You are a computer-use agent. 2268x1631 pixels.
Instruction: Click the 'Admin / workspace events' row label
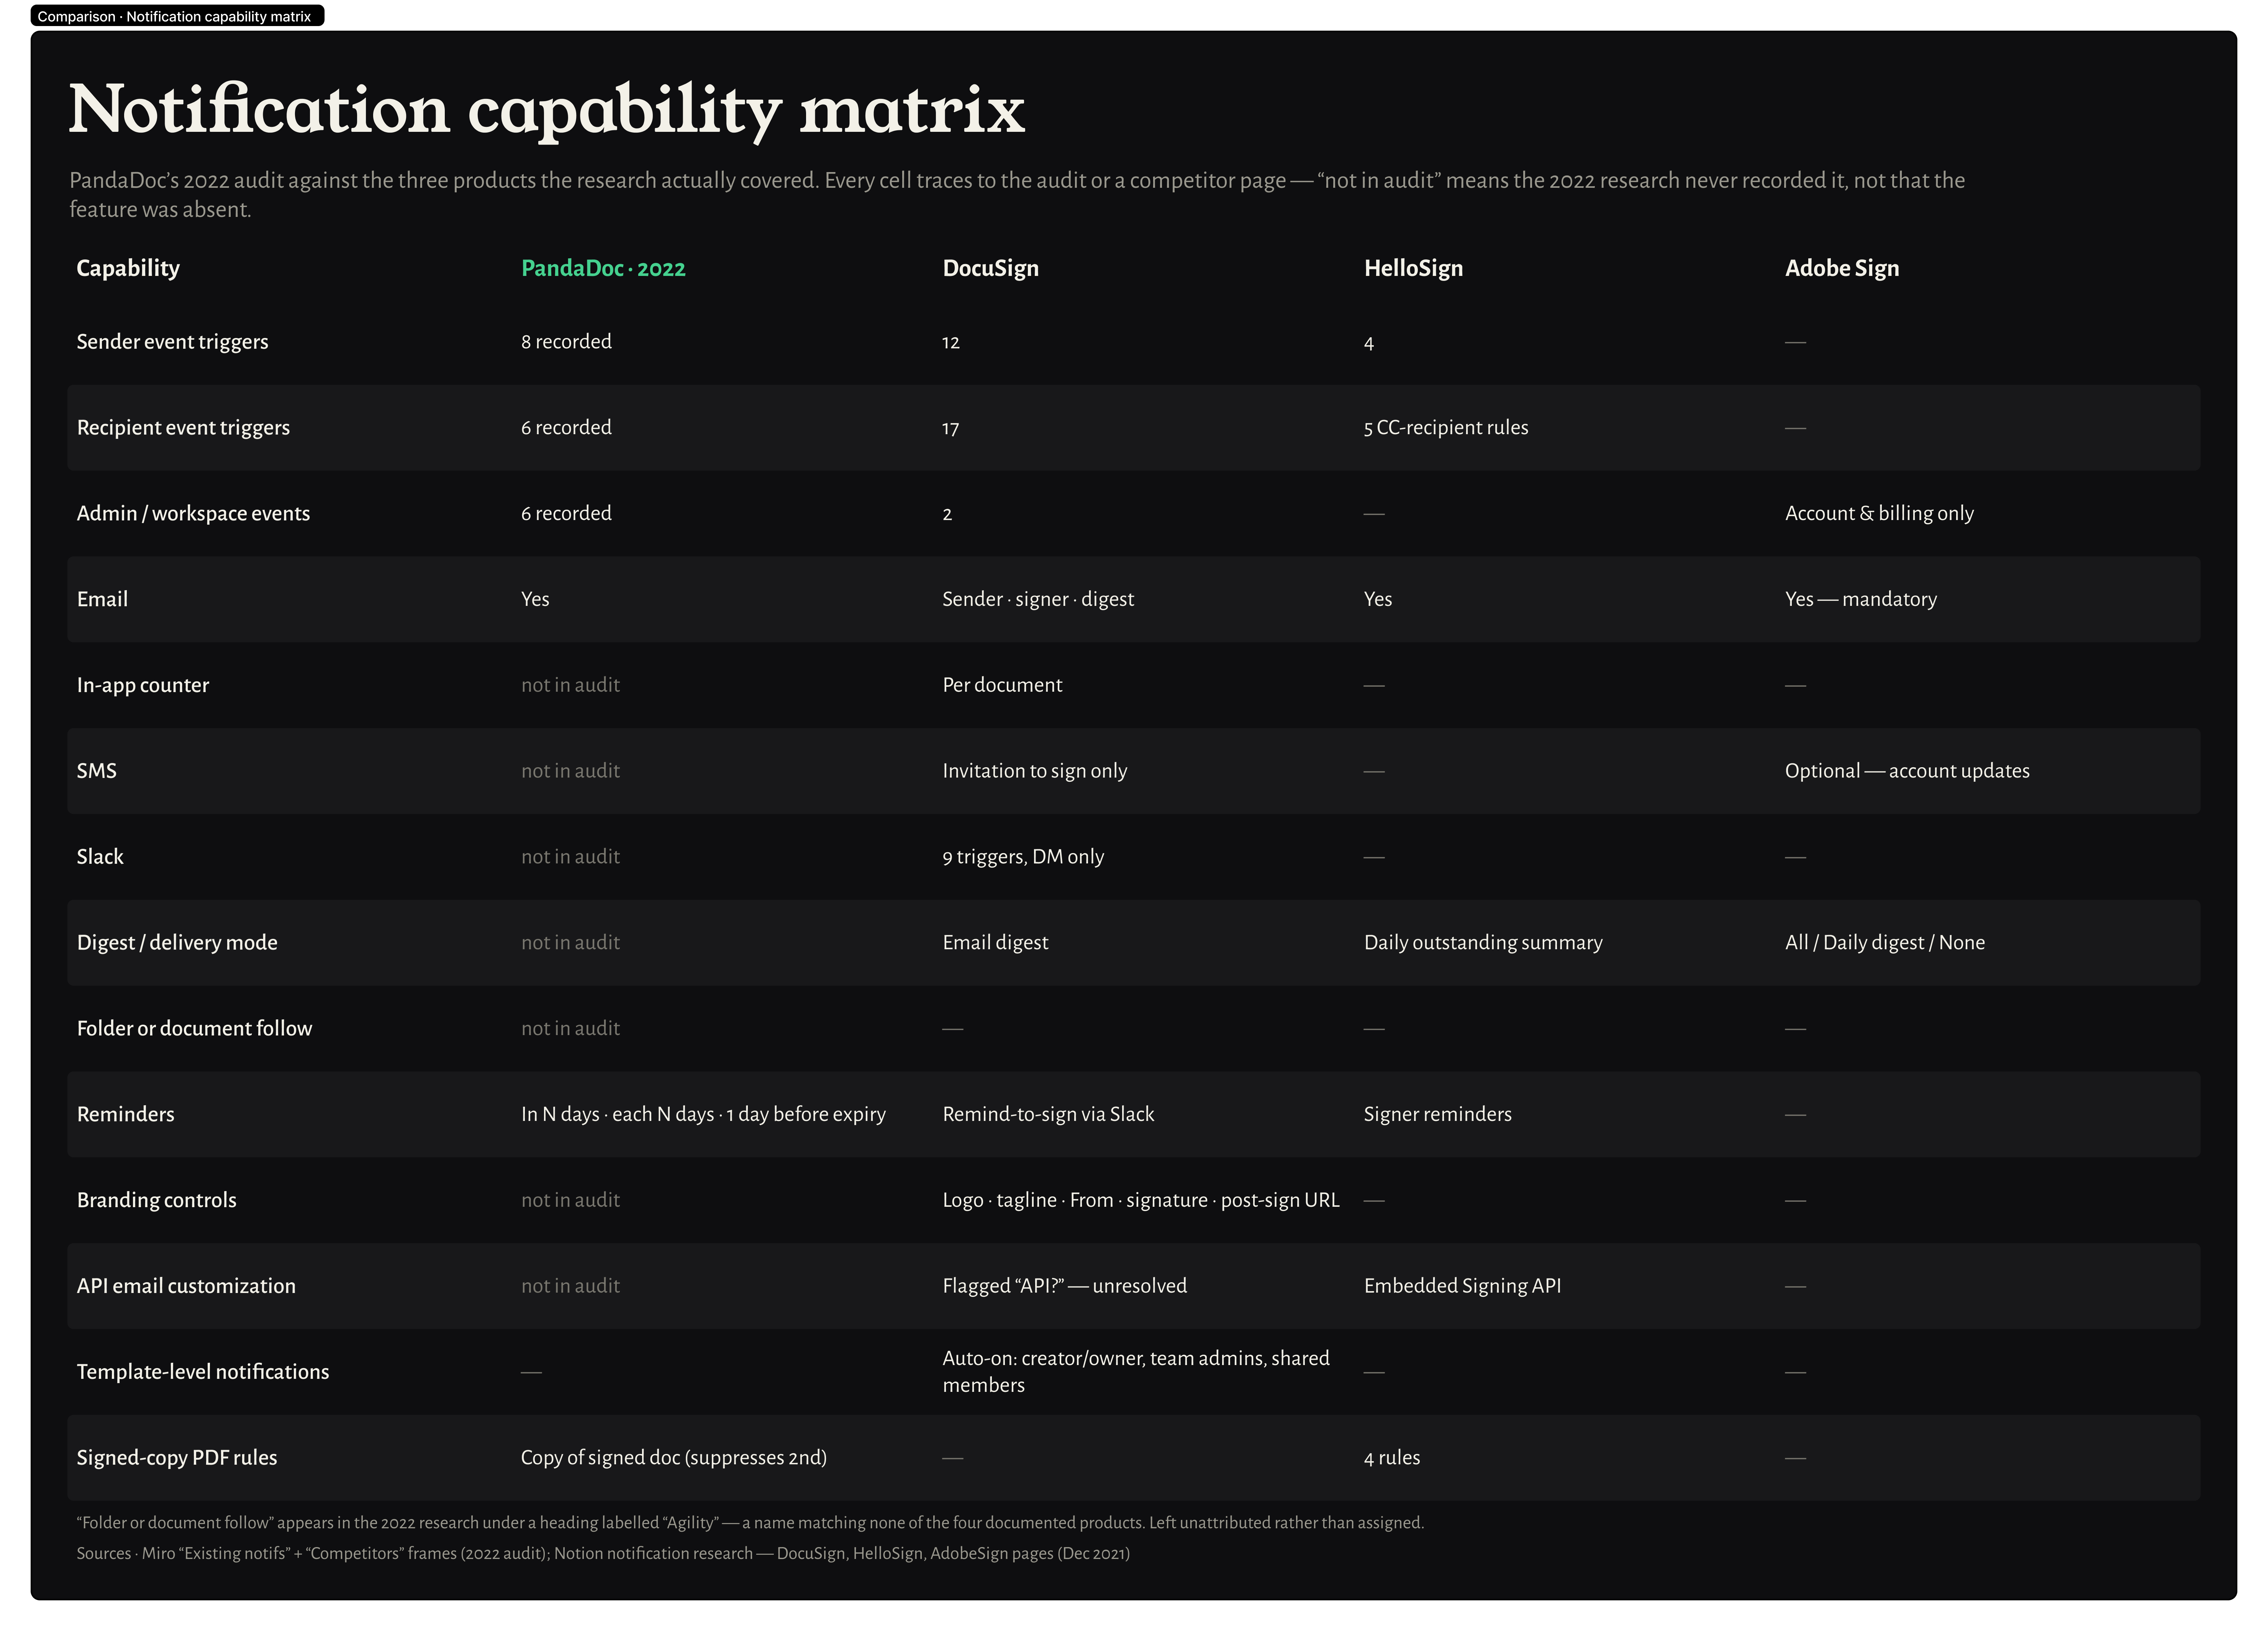(x=193, y=514)
